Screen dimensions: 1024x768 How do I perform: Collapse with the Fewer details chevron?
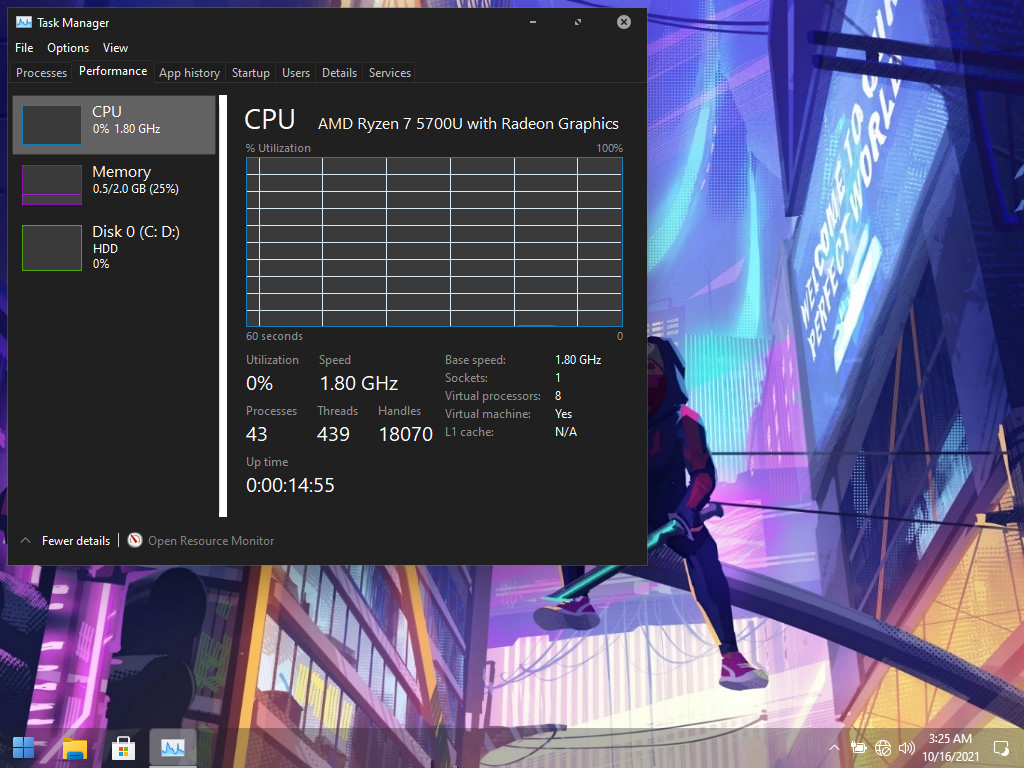point(25,541)
